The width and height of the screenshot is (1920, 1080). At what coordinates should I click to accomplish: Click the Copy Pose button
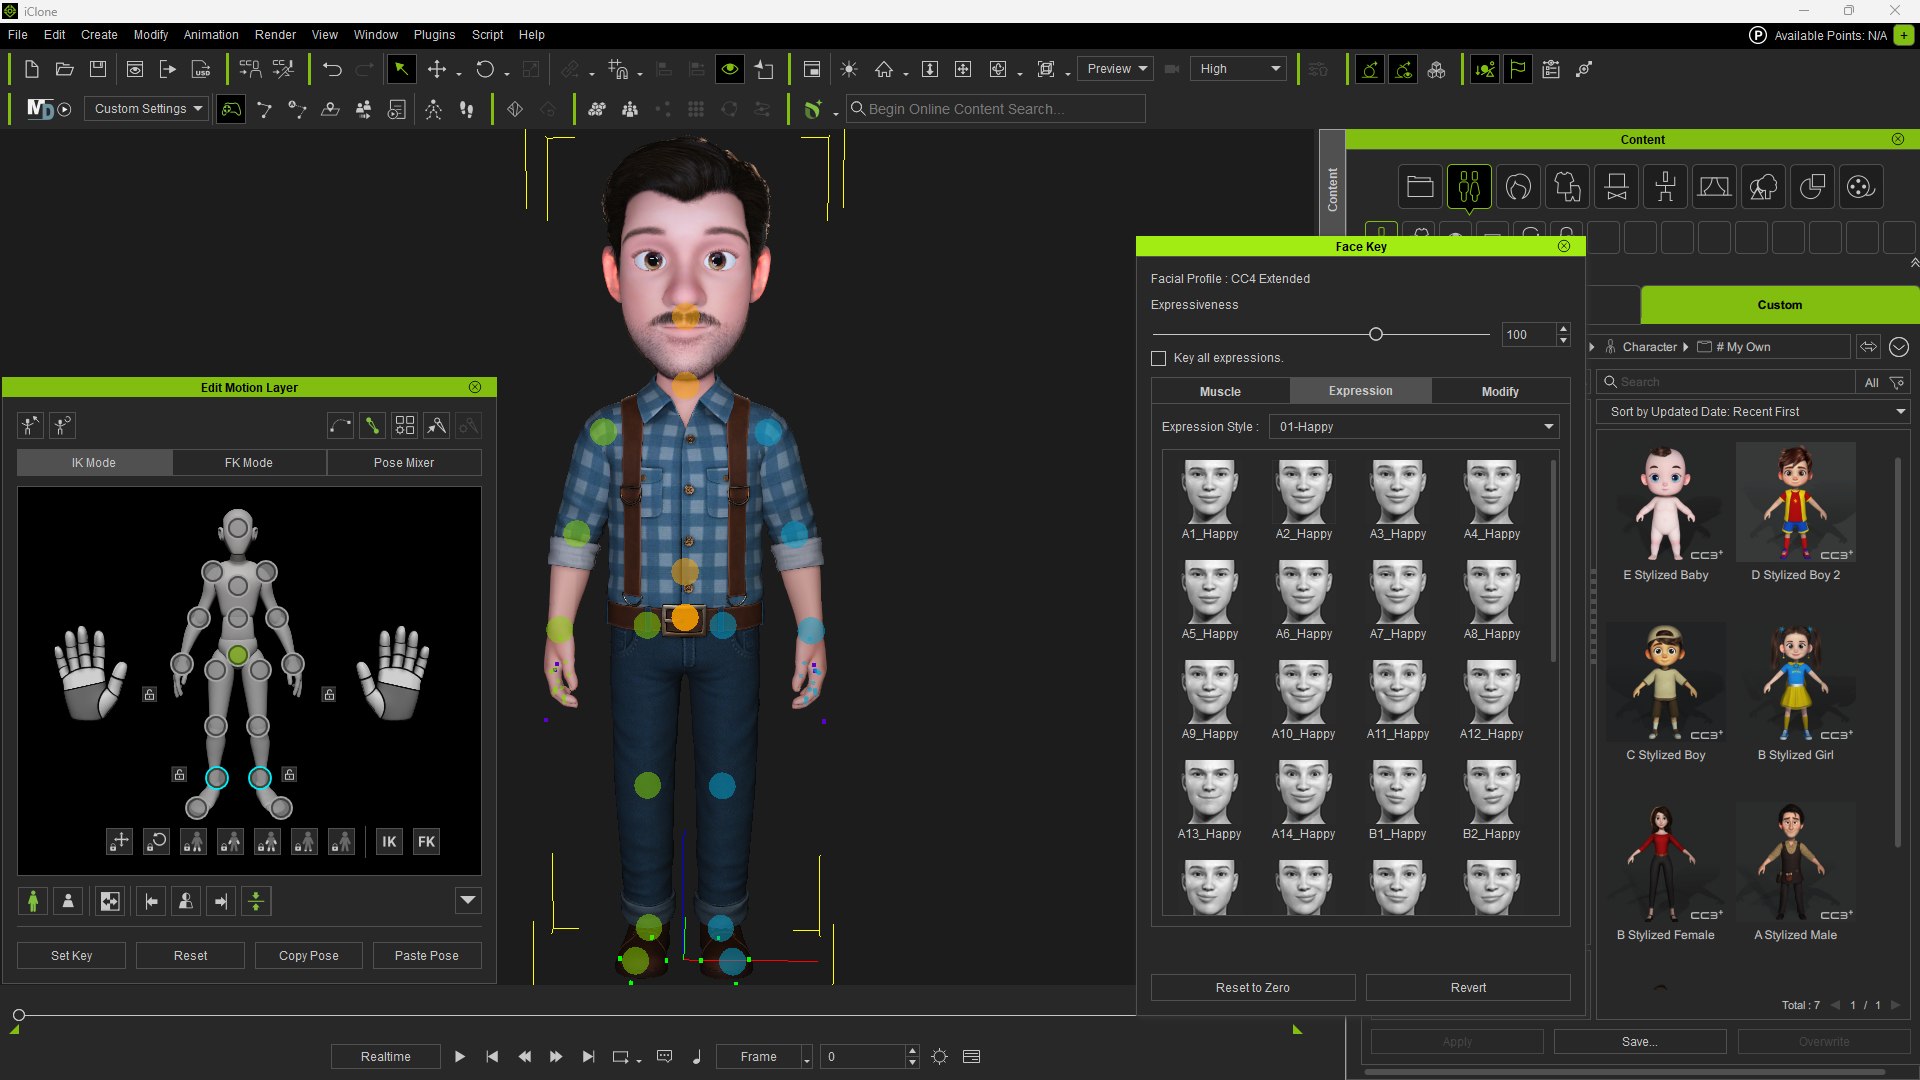pyautogui.click(x=309, y=956)
